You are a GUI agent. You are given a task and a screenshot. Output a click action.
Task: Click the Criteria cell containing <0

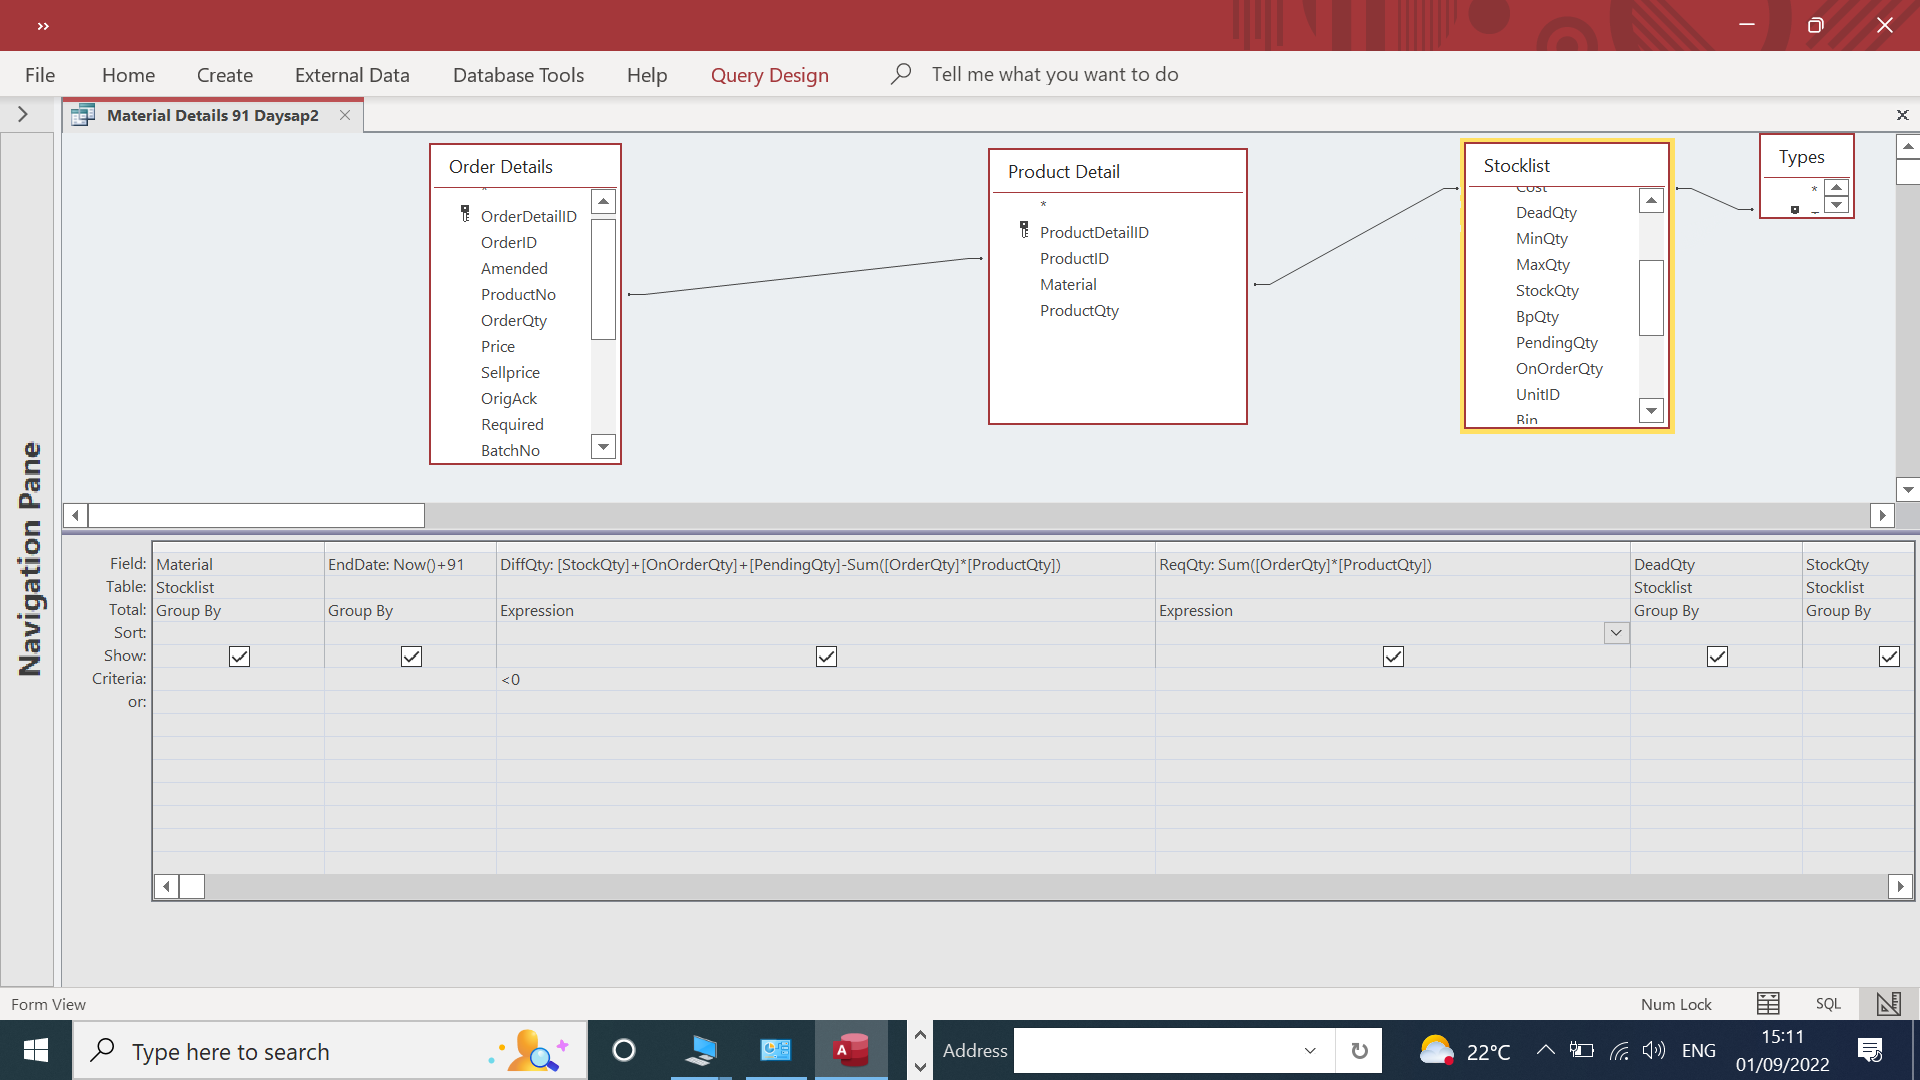point(825,679)
